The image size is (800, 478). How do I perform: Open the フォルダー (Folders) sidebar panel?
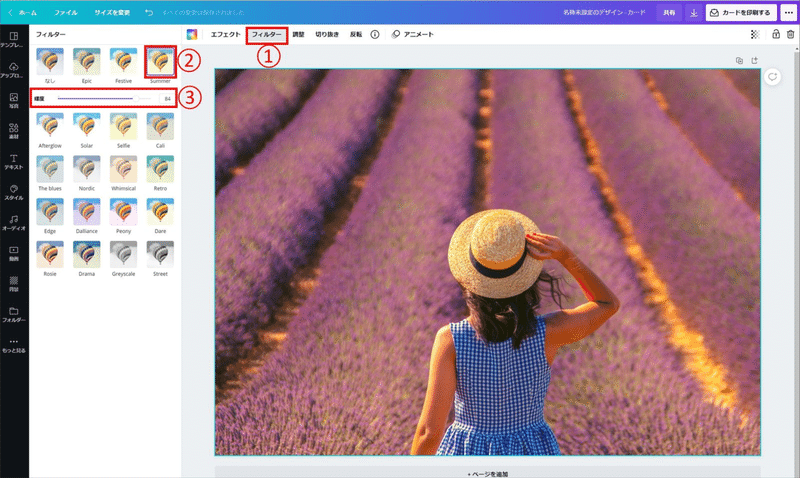click(x=14, y=315)
